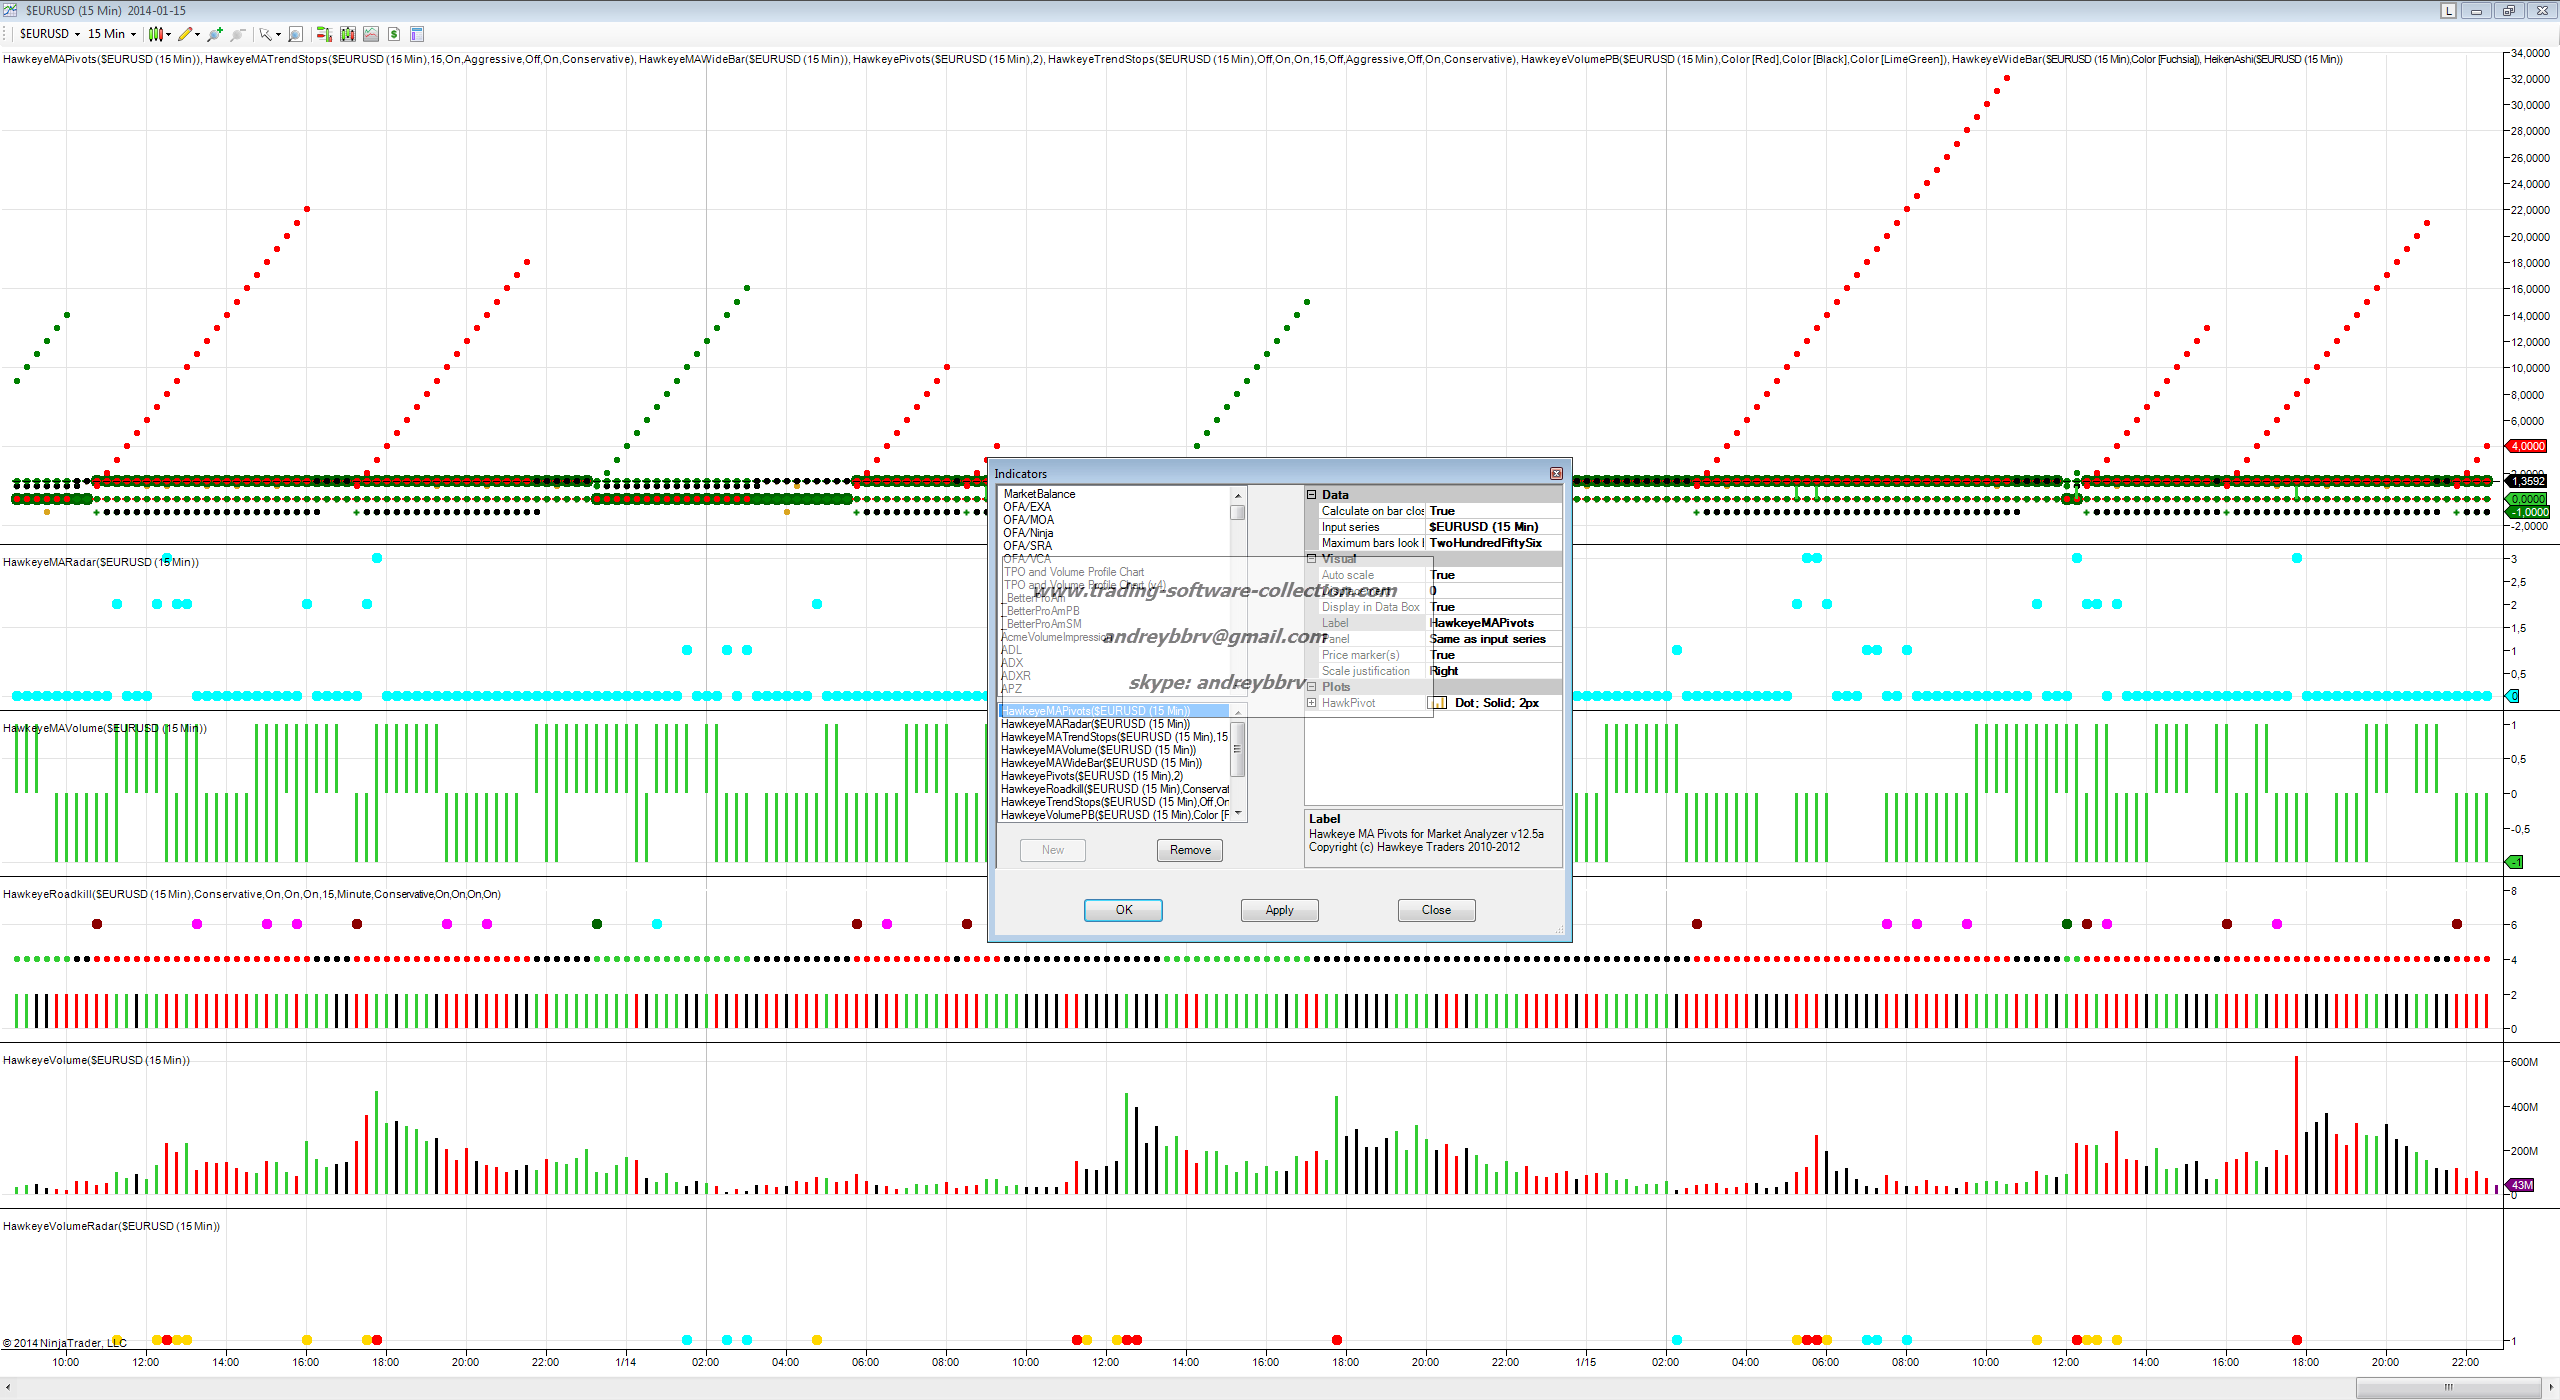
Task: Open the 15 Min interval dropdown
Action: point(112,34)
